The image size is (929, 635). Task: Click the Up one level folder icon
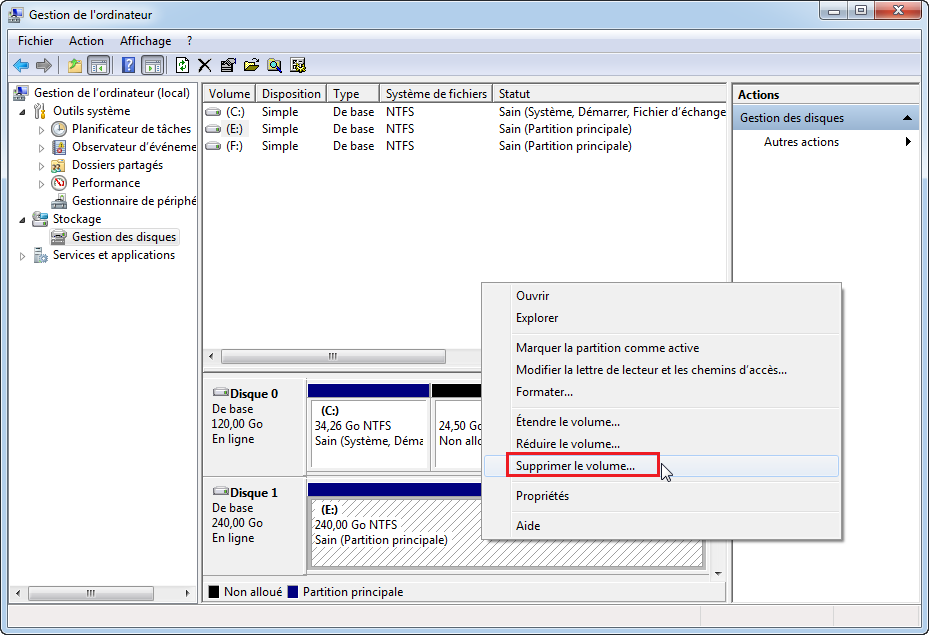click(x=75, y=65)
